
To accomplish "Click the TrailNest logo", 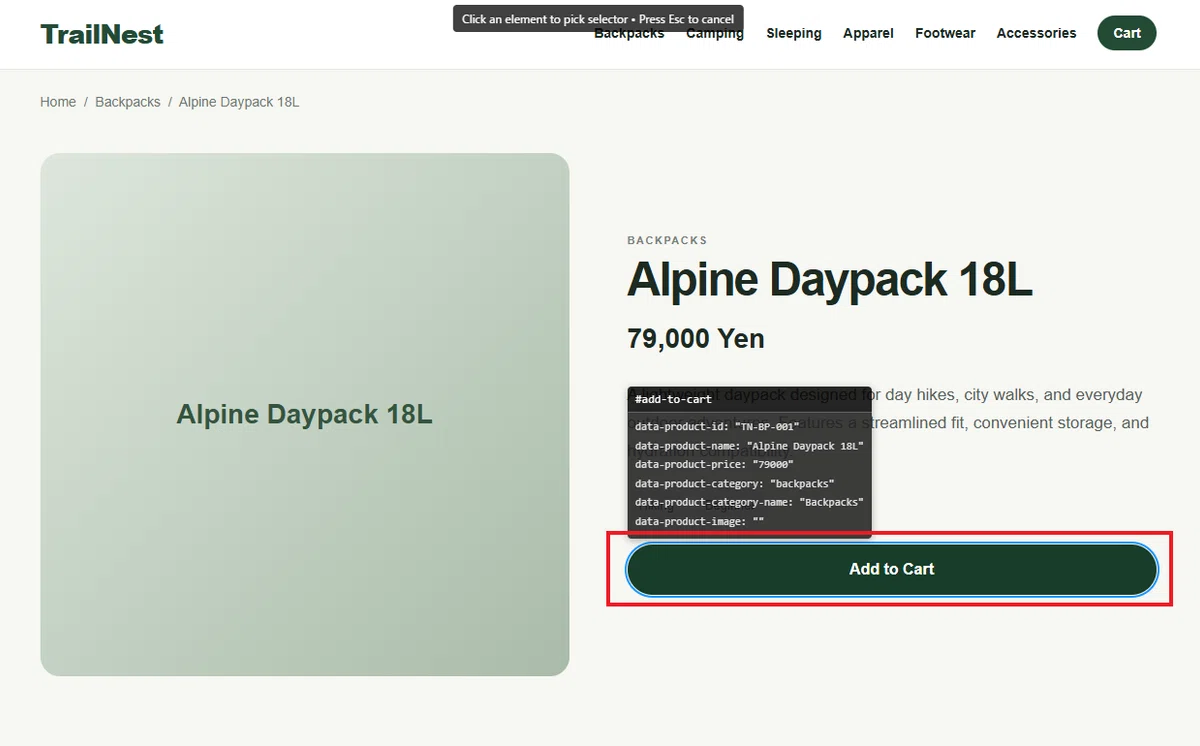I will click(102, 34).
